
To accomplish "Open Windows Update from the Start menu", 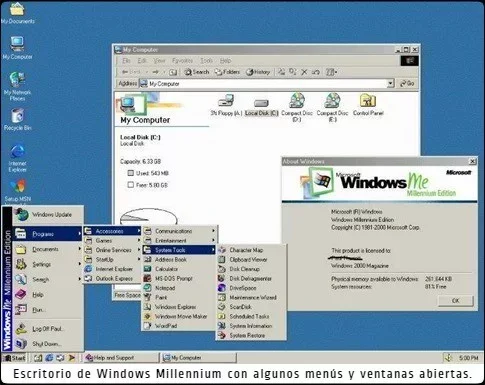I will click(48, 215).
